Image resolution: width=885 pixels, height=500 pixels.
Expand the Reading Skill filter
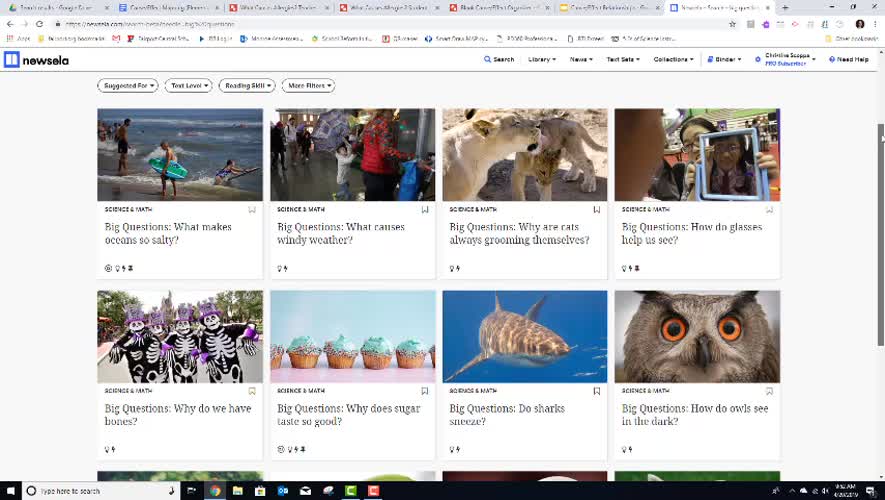(x=247, y=86)
